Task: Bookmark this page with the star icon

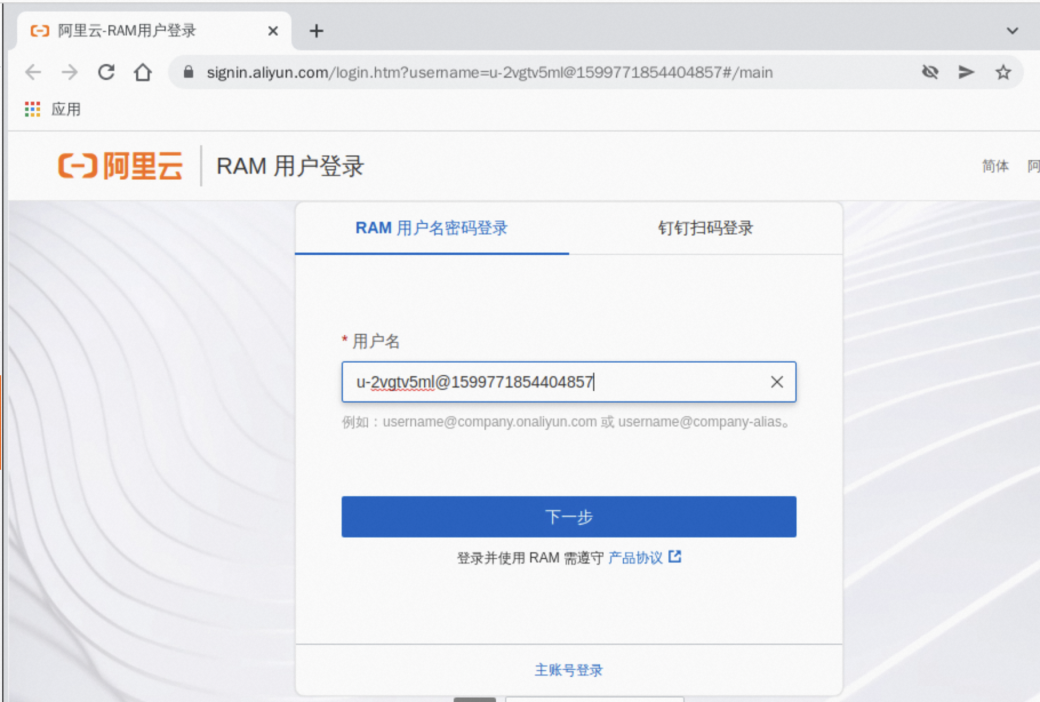Action: pyautogui.click(x=1003, y=72)
